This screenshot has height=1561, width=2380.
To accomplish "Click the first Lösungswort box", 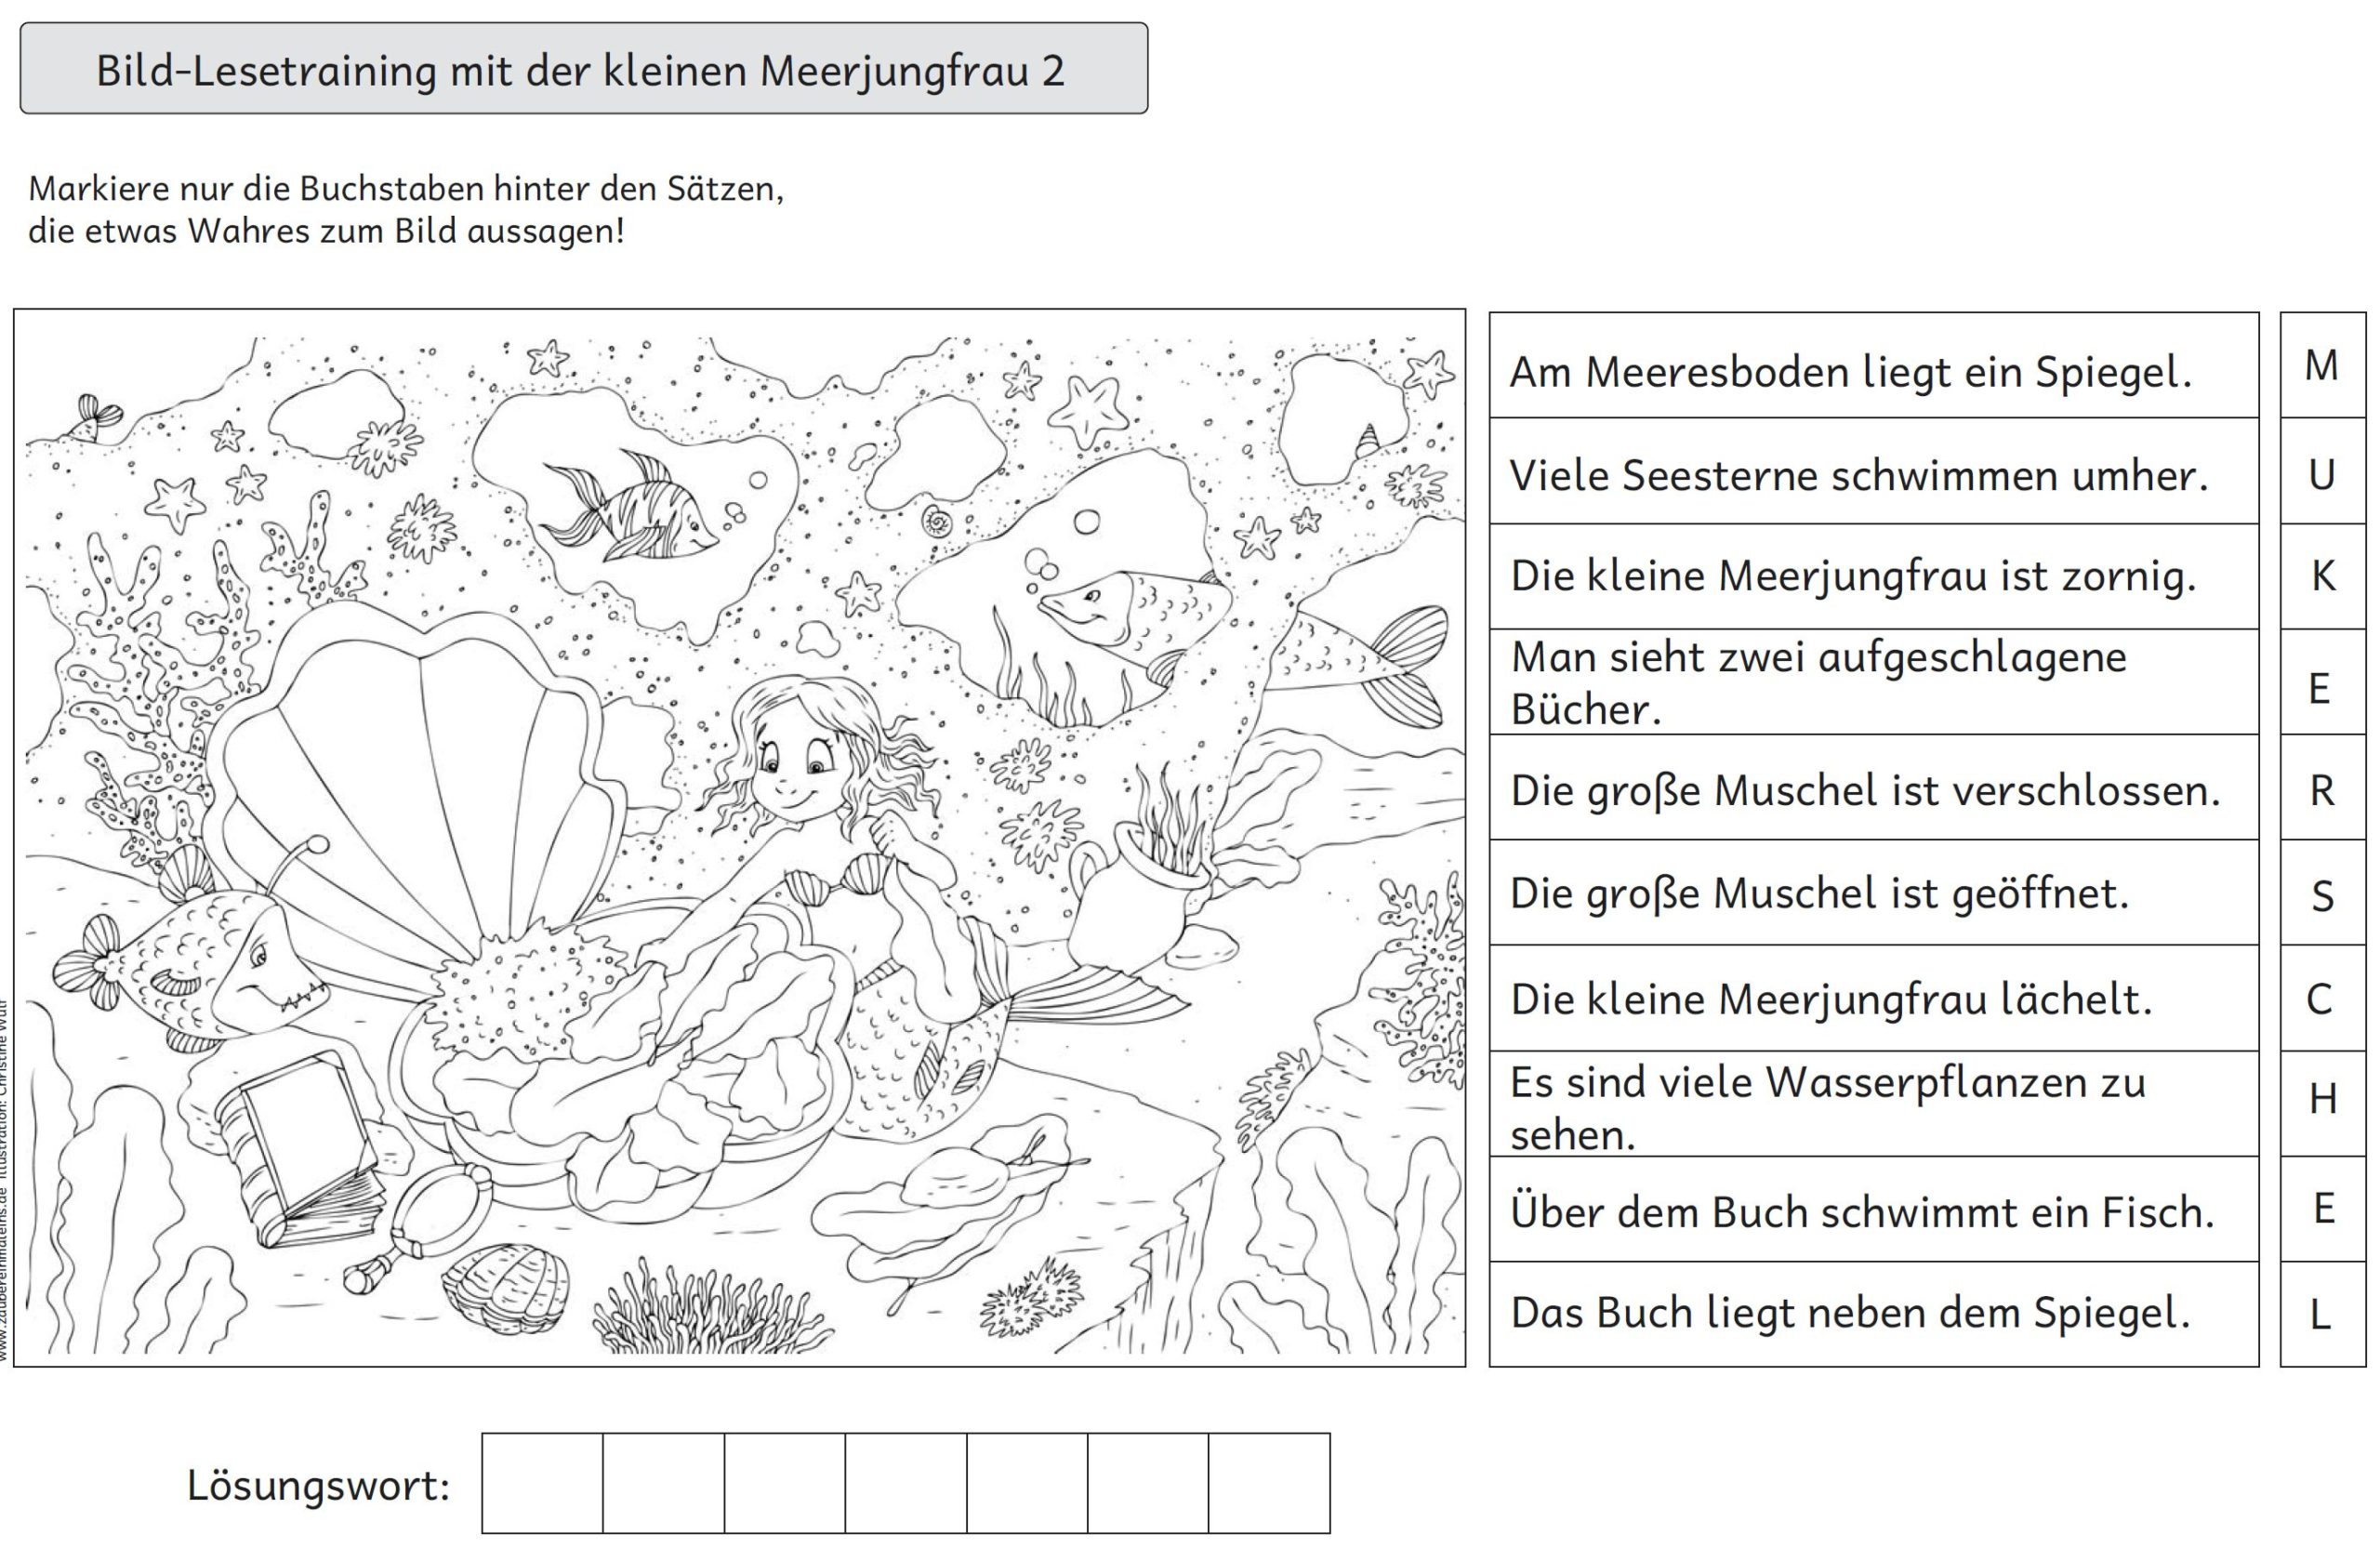I will point(542,1483).
